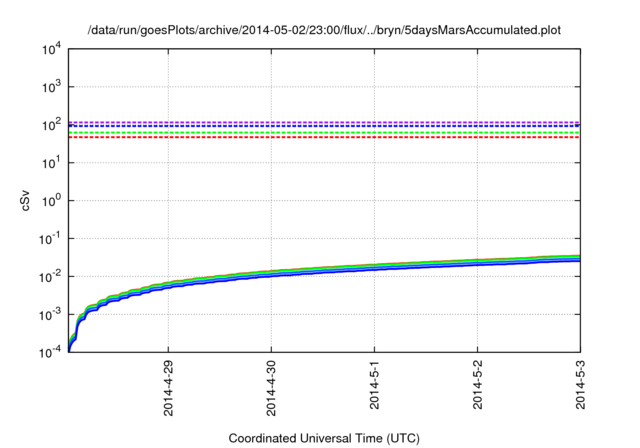Click the 10^4 y-axis tick label
This screenshot has height=448, width=640.
coord(51,49)
